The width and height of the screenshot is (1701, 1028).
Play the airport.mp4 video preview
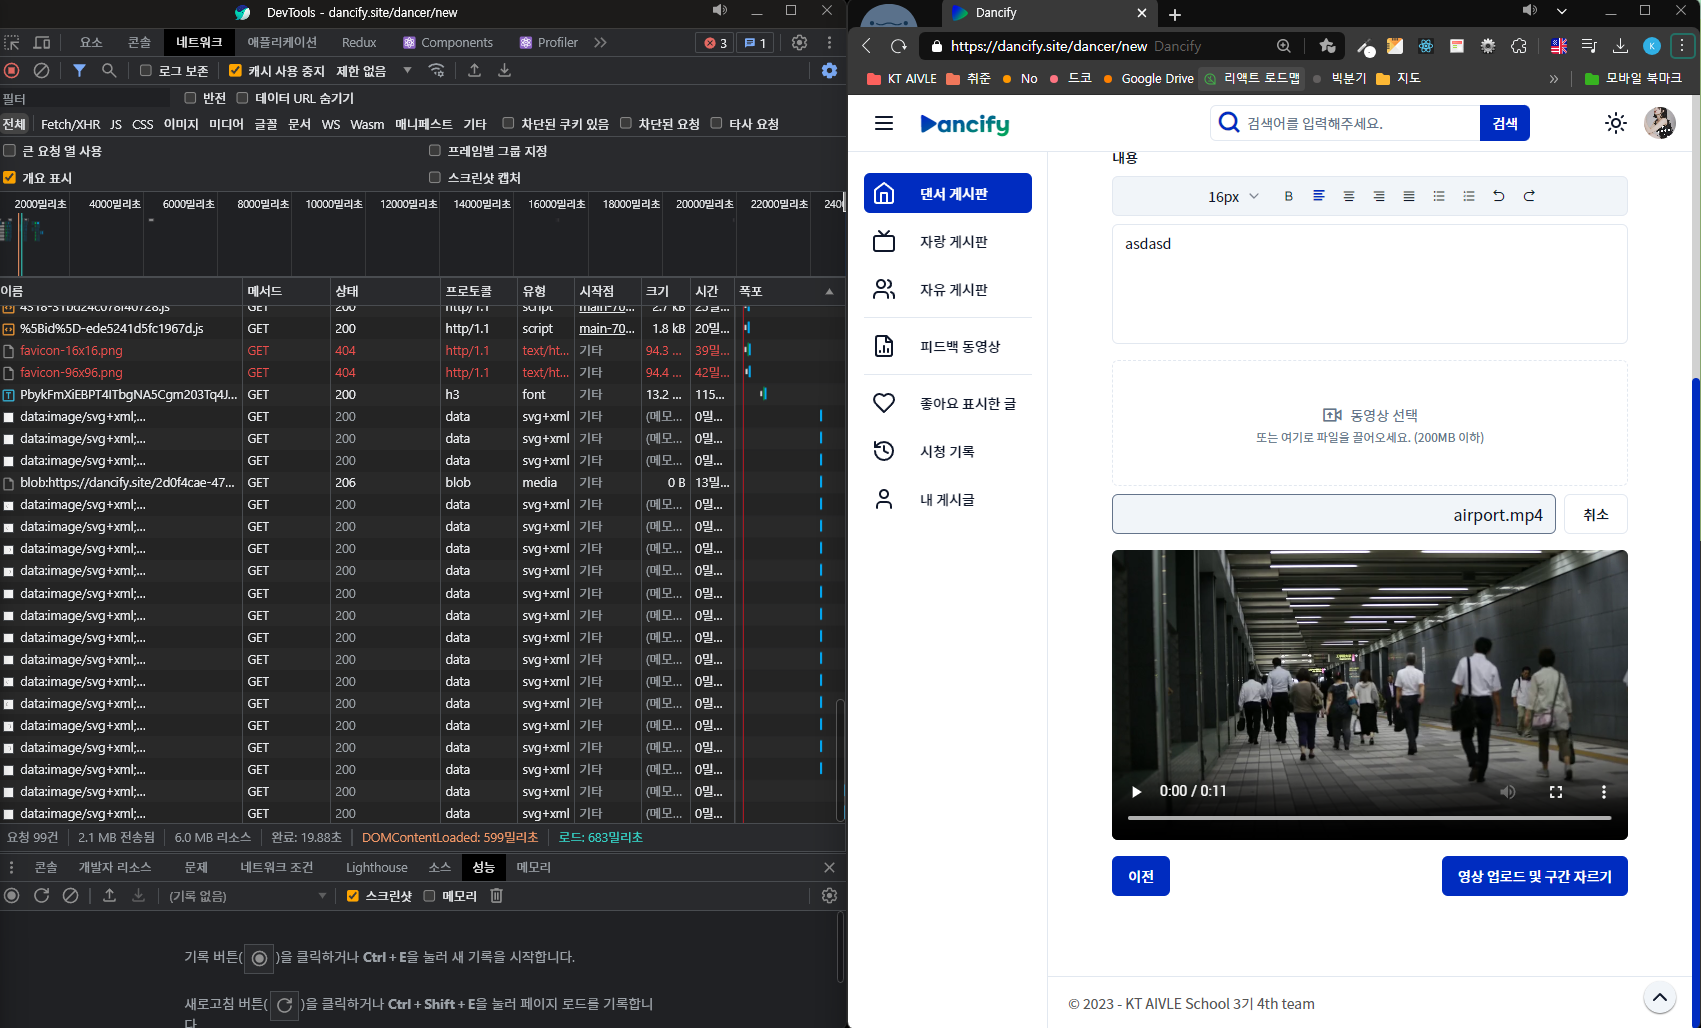point(1136,791)
